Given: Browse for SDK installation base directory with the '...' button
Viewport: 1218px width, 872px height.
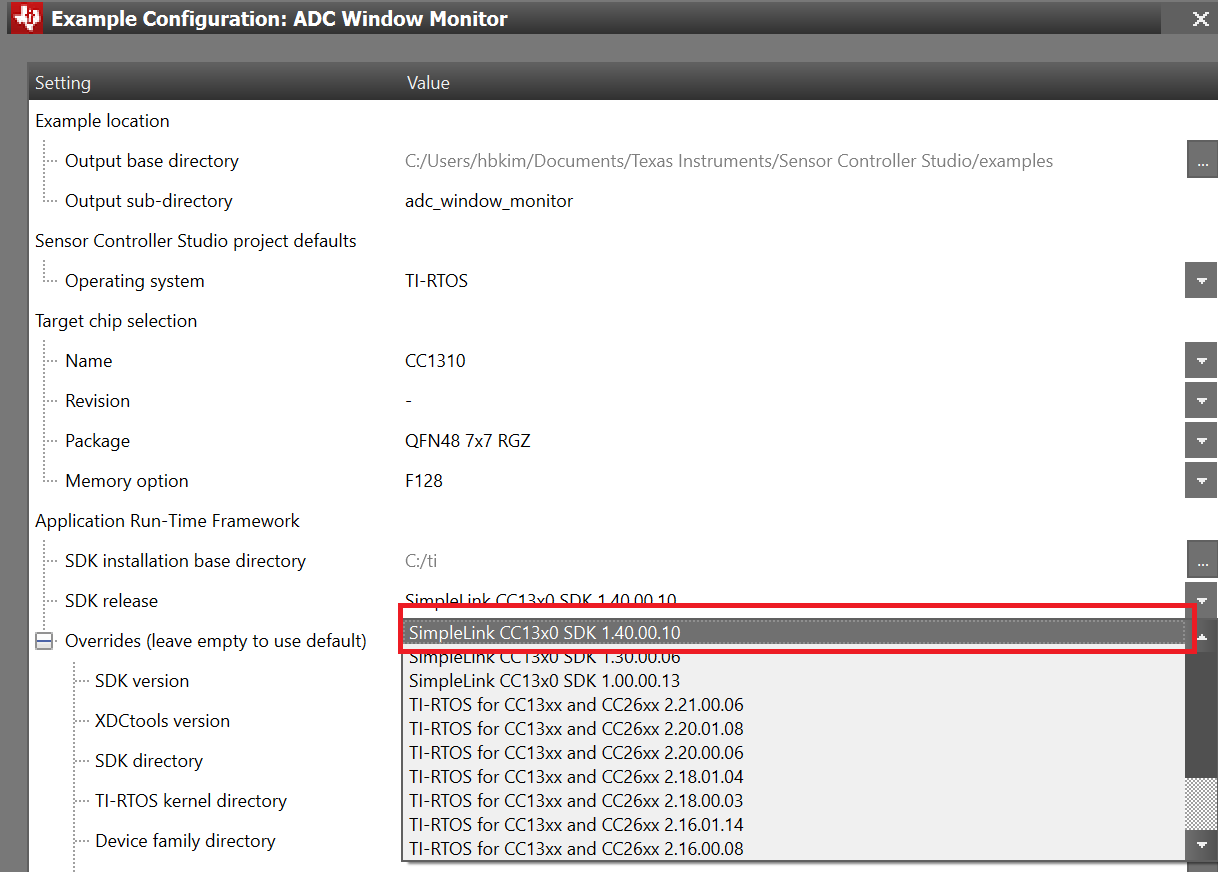Looking at the screenshot, I should (1202, 560).
